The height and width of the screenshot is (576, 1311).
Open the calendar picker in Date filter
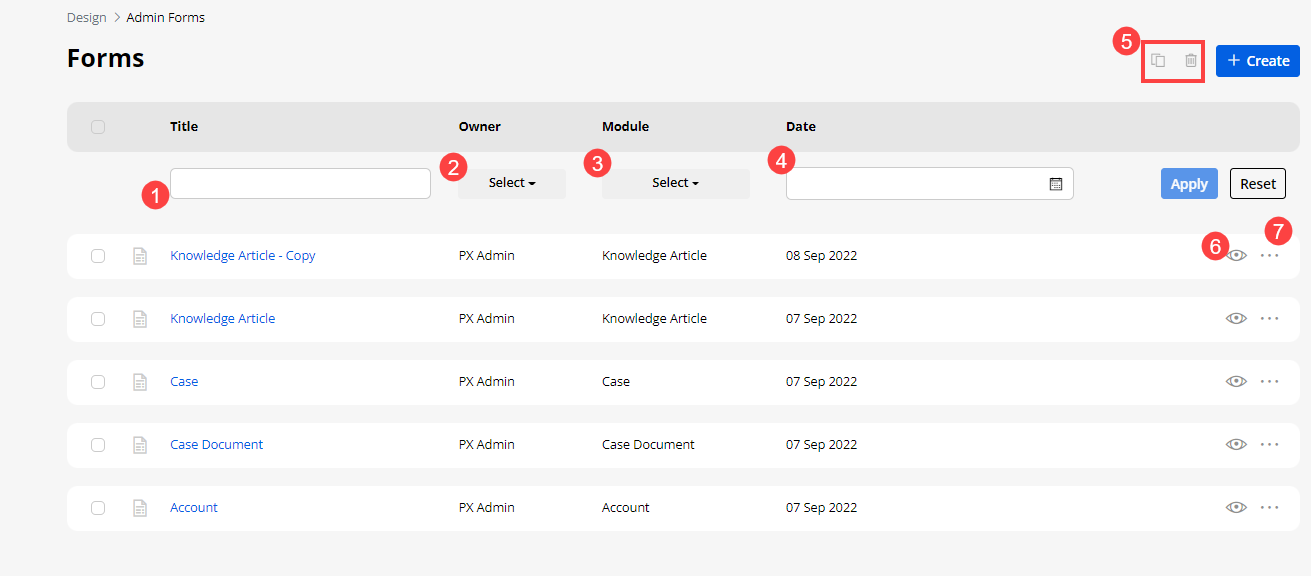[1055, 184]
